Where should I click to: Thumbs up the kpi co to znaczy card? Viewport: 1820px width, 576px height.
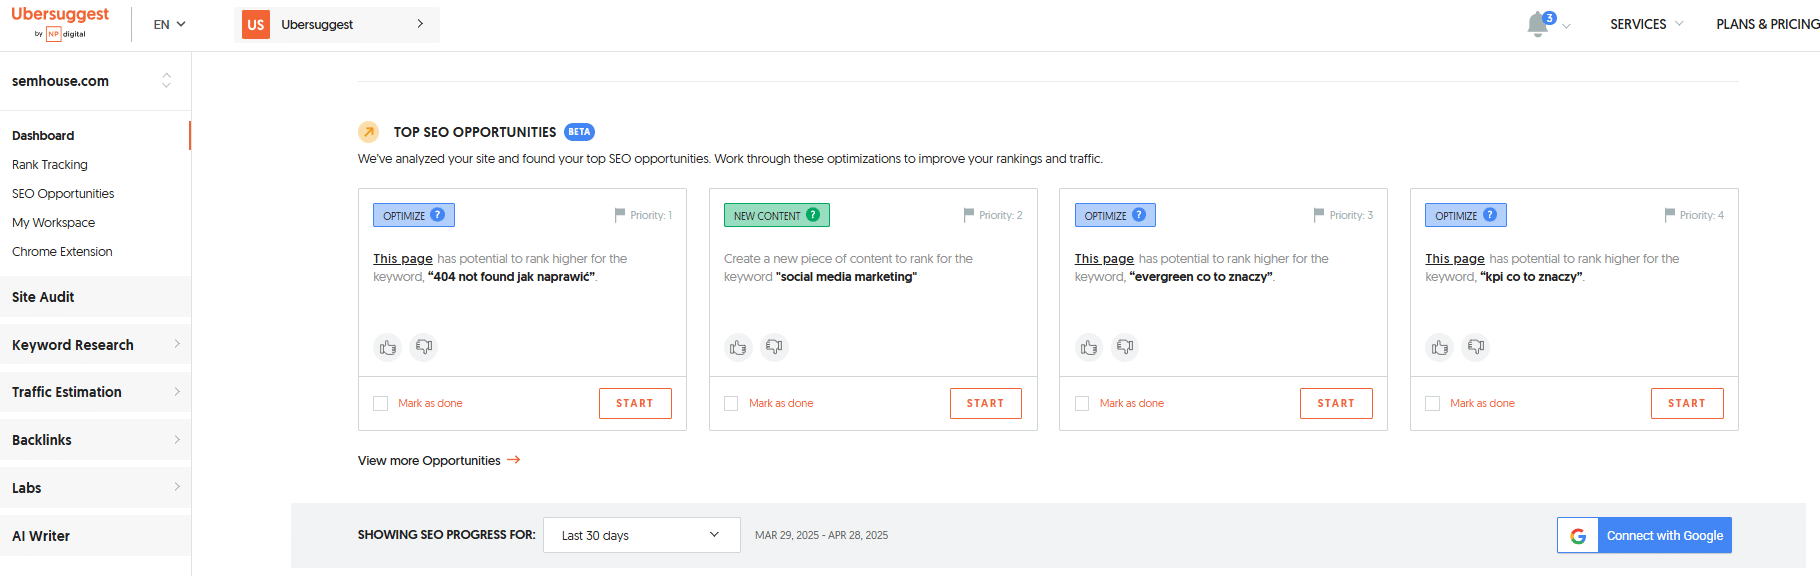pos(1440,347)
